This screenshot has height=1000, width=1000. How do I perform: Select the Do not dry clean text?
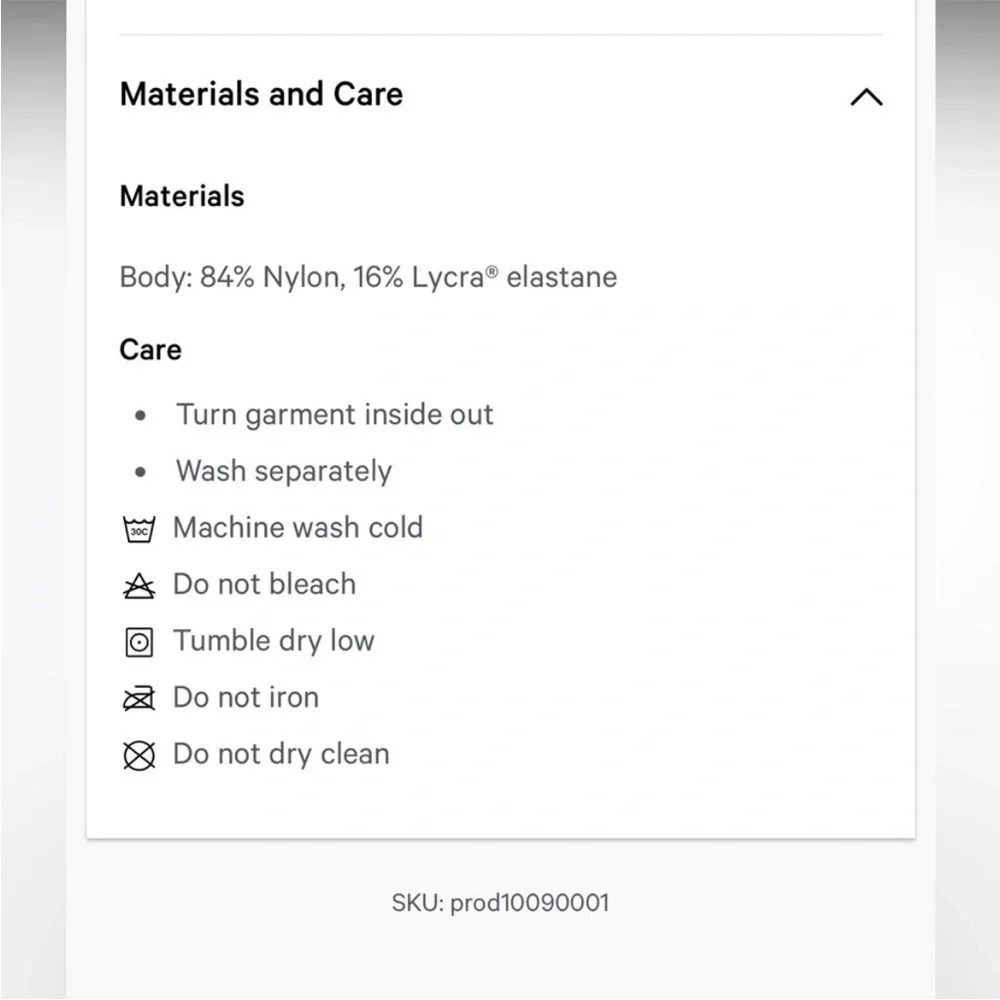tap(281, 754)
